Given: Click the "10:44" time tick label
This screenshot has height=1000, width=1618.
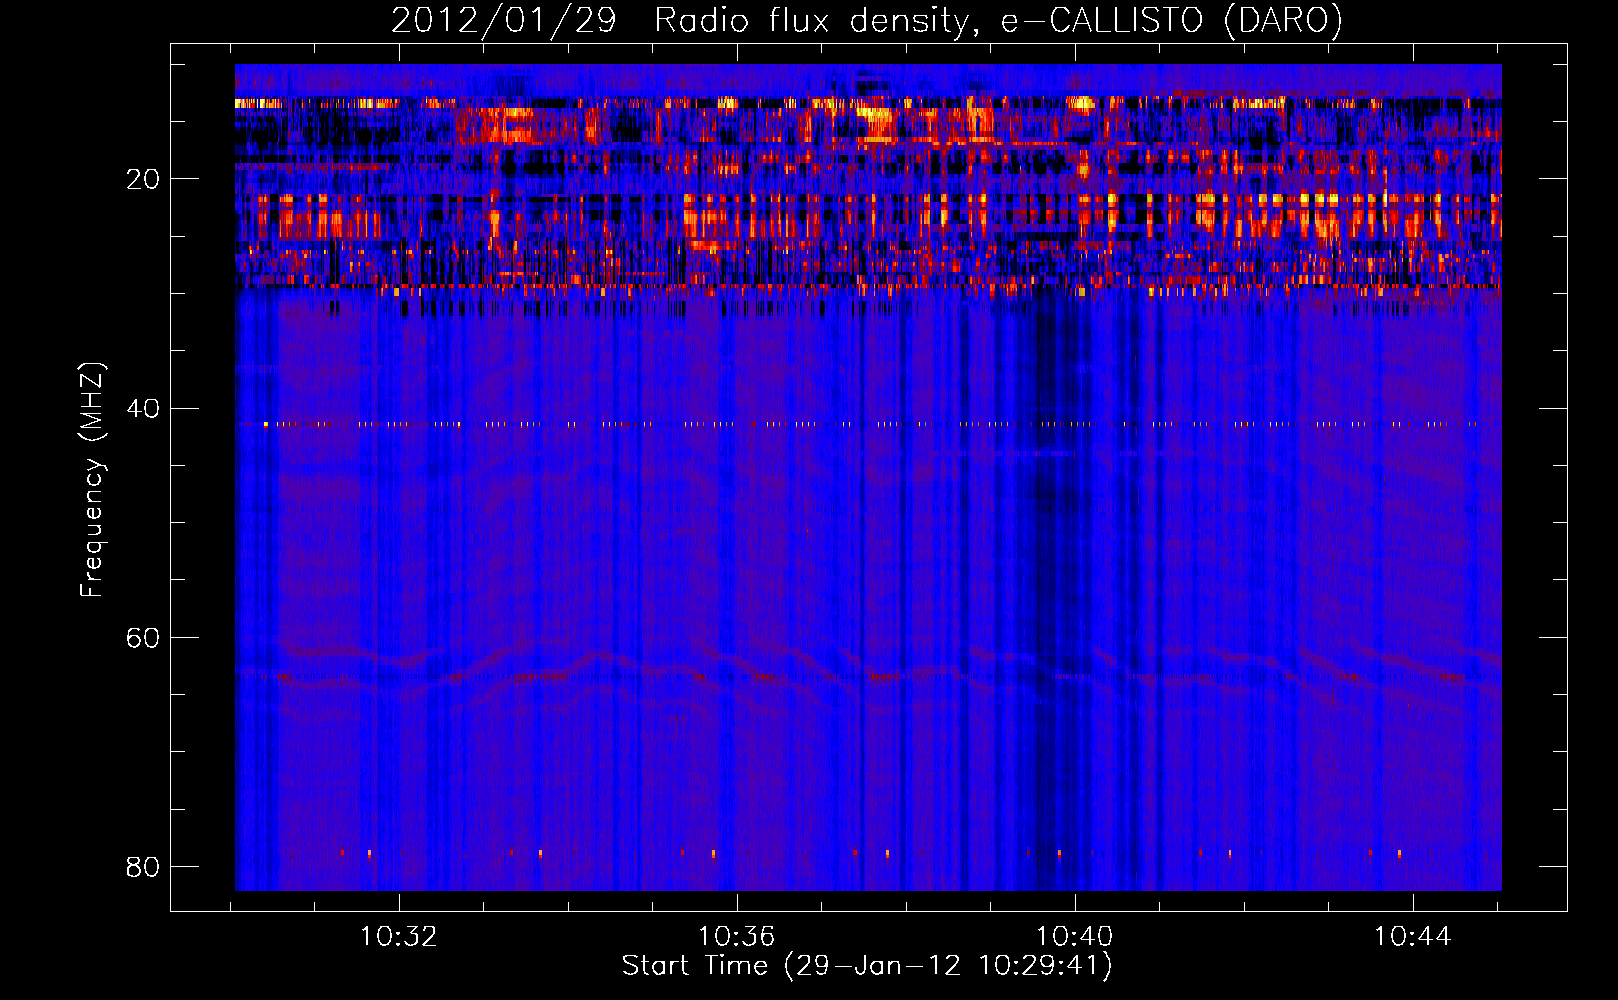Looking at the screenshot, I should point(1412,937).
